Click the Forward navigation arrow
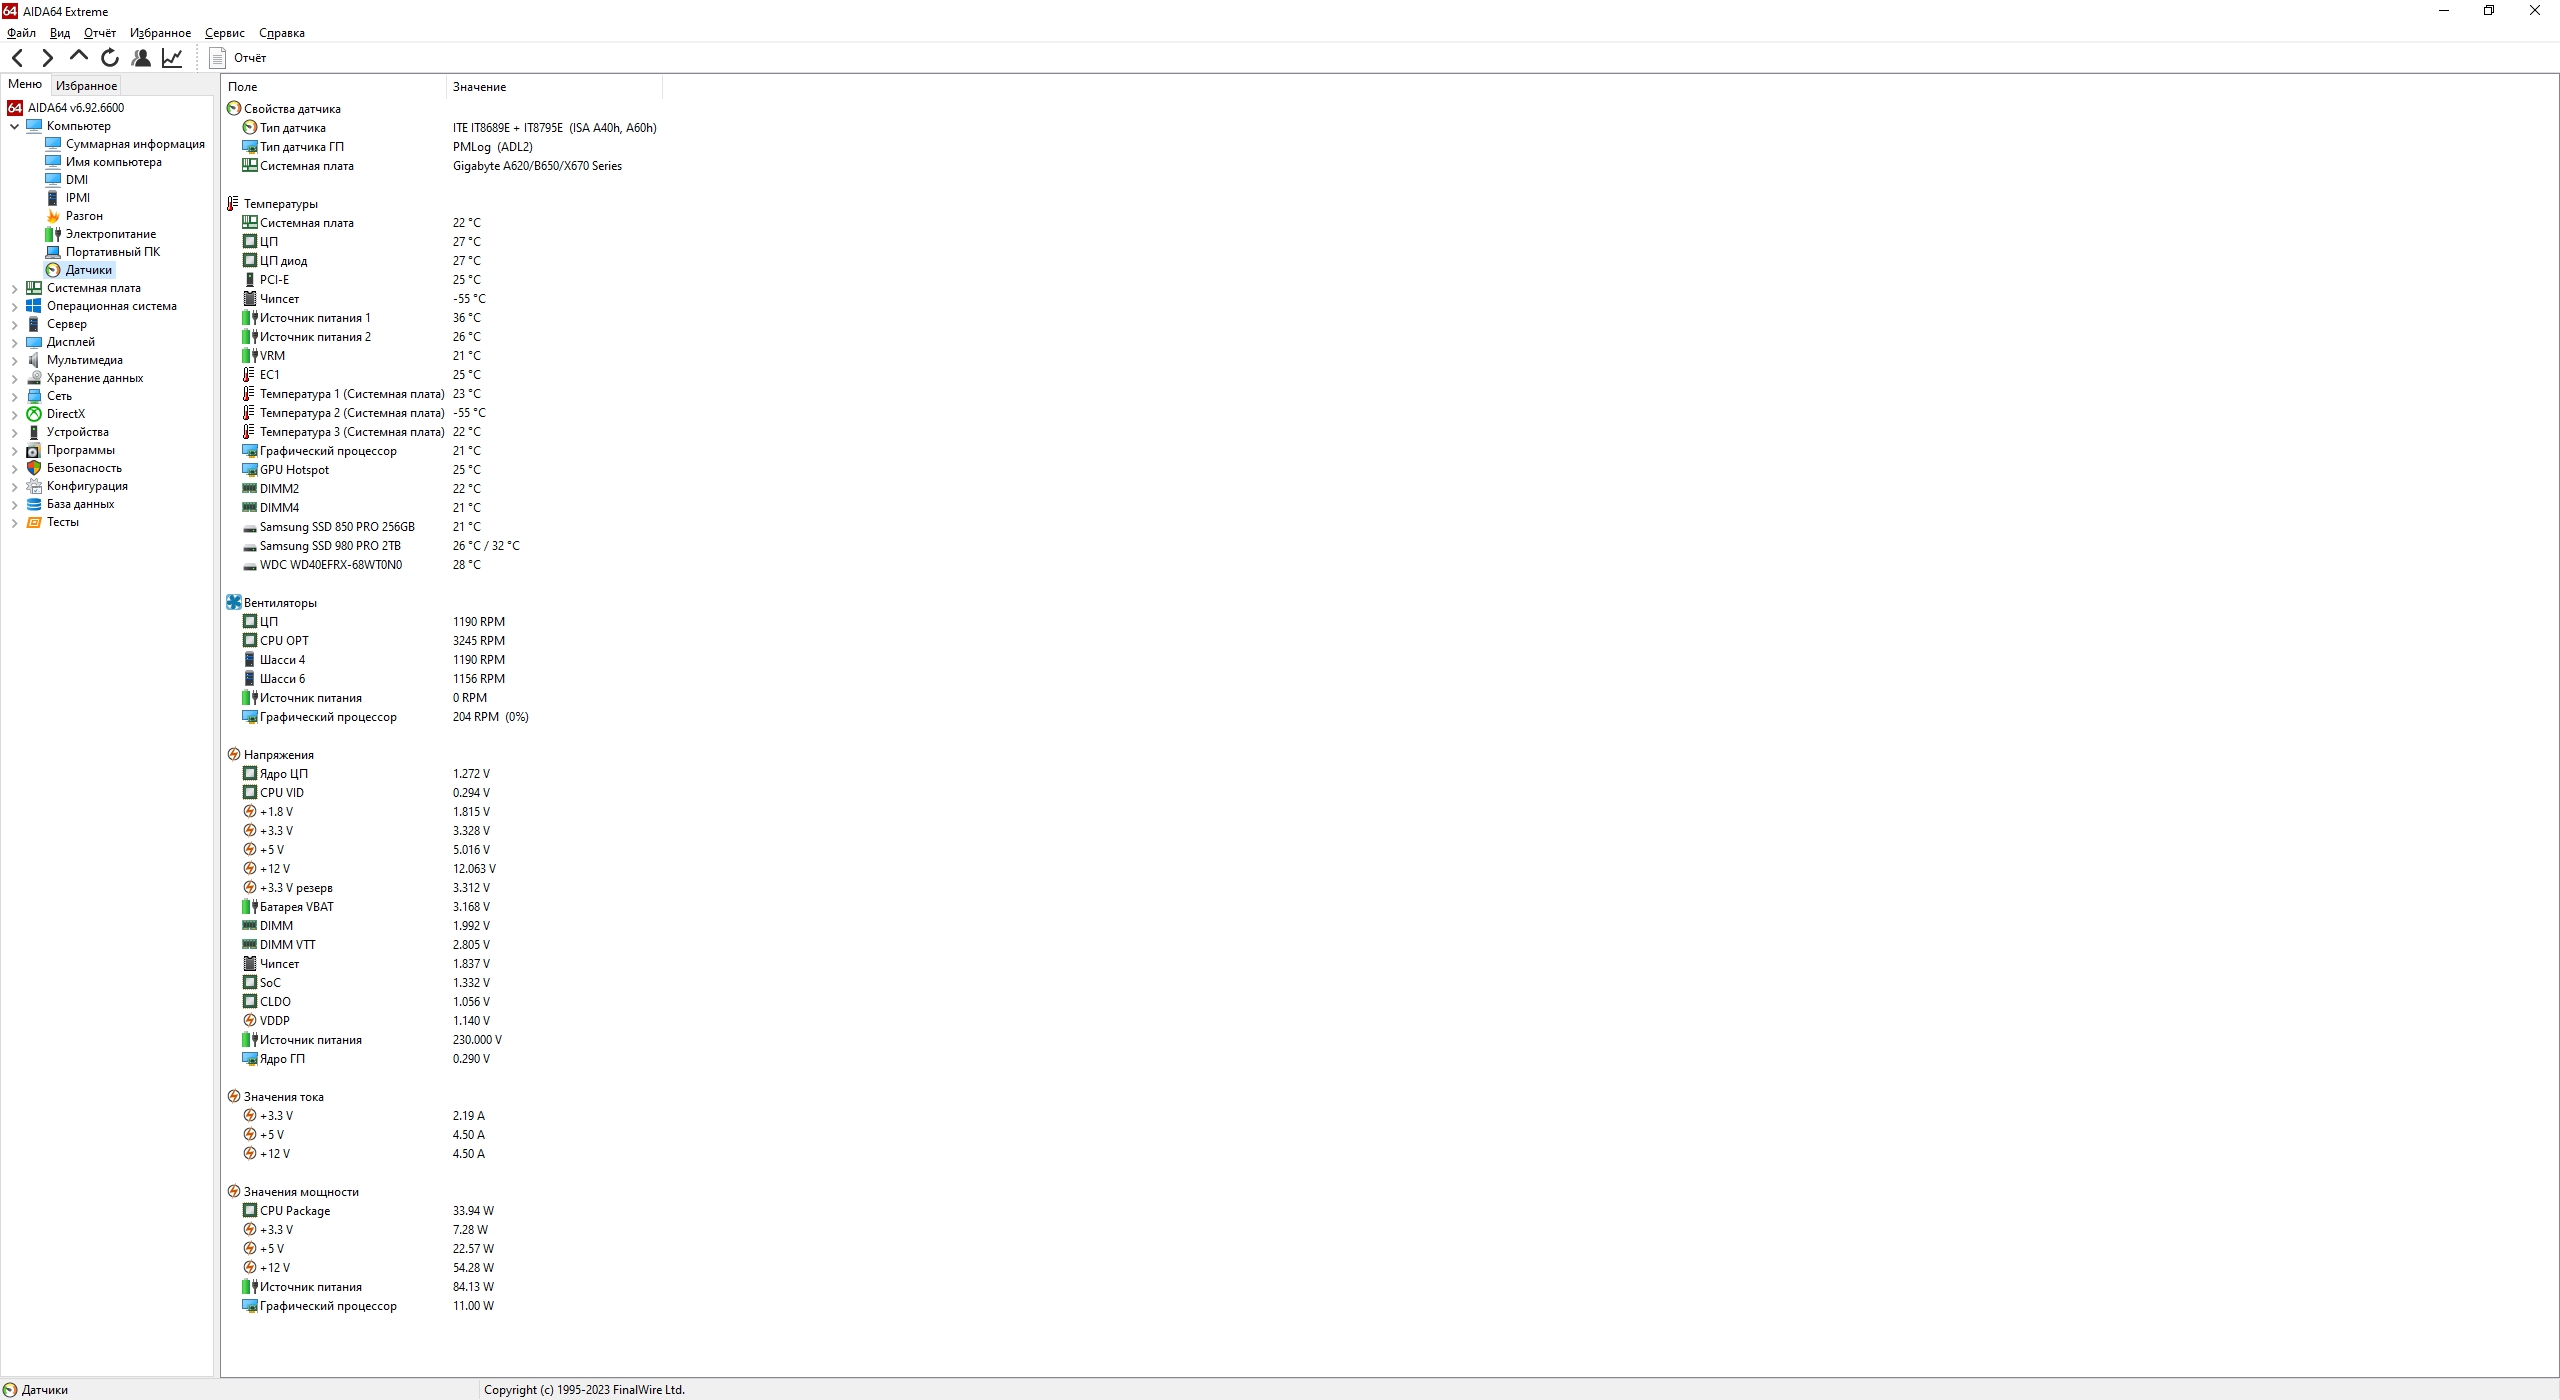Screen dimensions: 2560x1400 [x=47, y=58]
